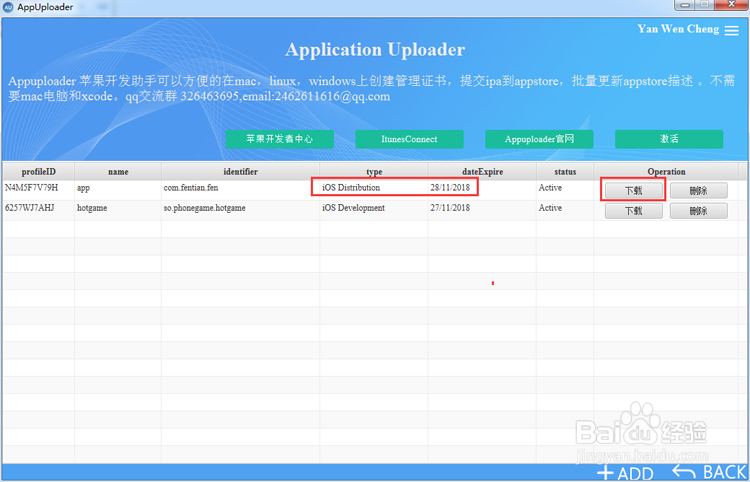Click the AppUploader logo in title bar
This screenshot has width=750, height=482.
pos(8,7)
